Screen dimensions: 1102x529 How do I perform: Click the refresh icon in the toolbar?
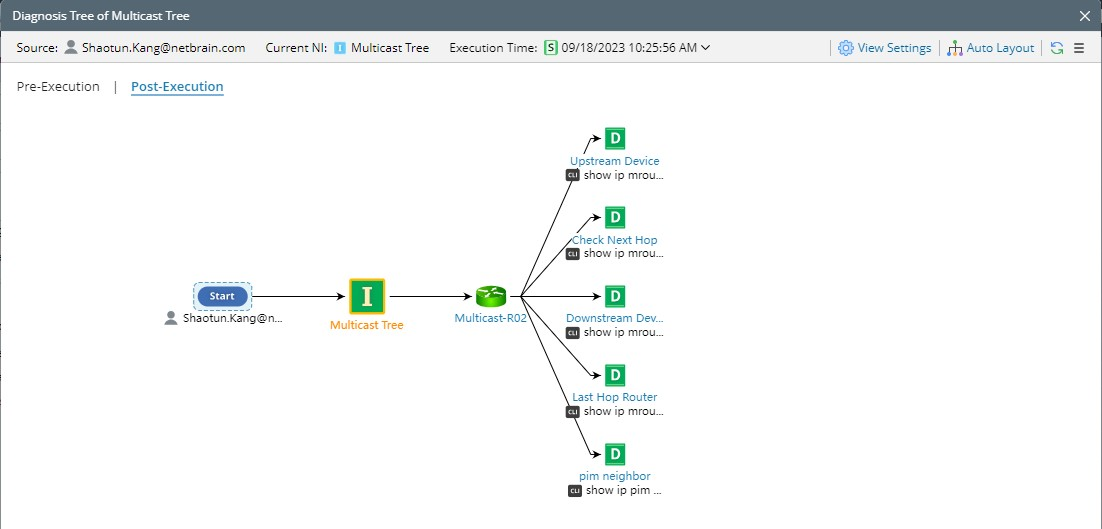pos(1056,48)
